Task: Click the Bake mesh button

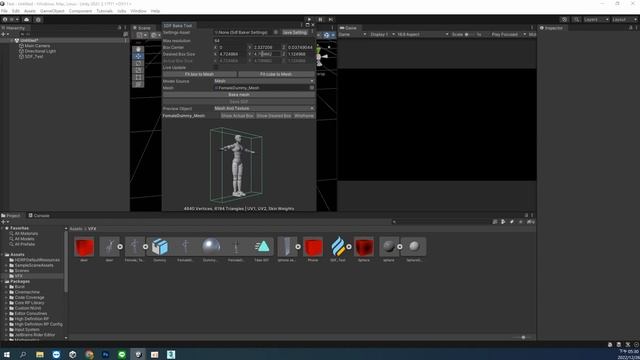Action: click(x=239, y=95)
